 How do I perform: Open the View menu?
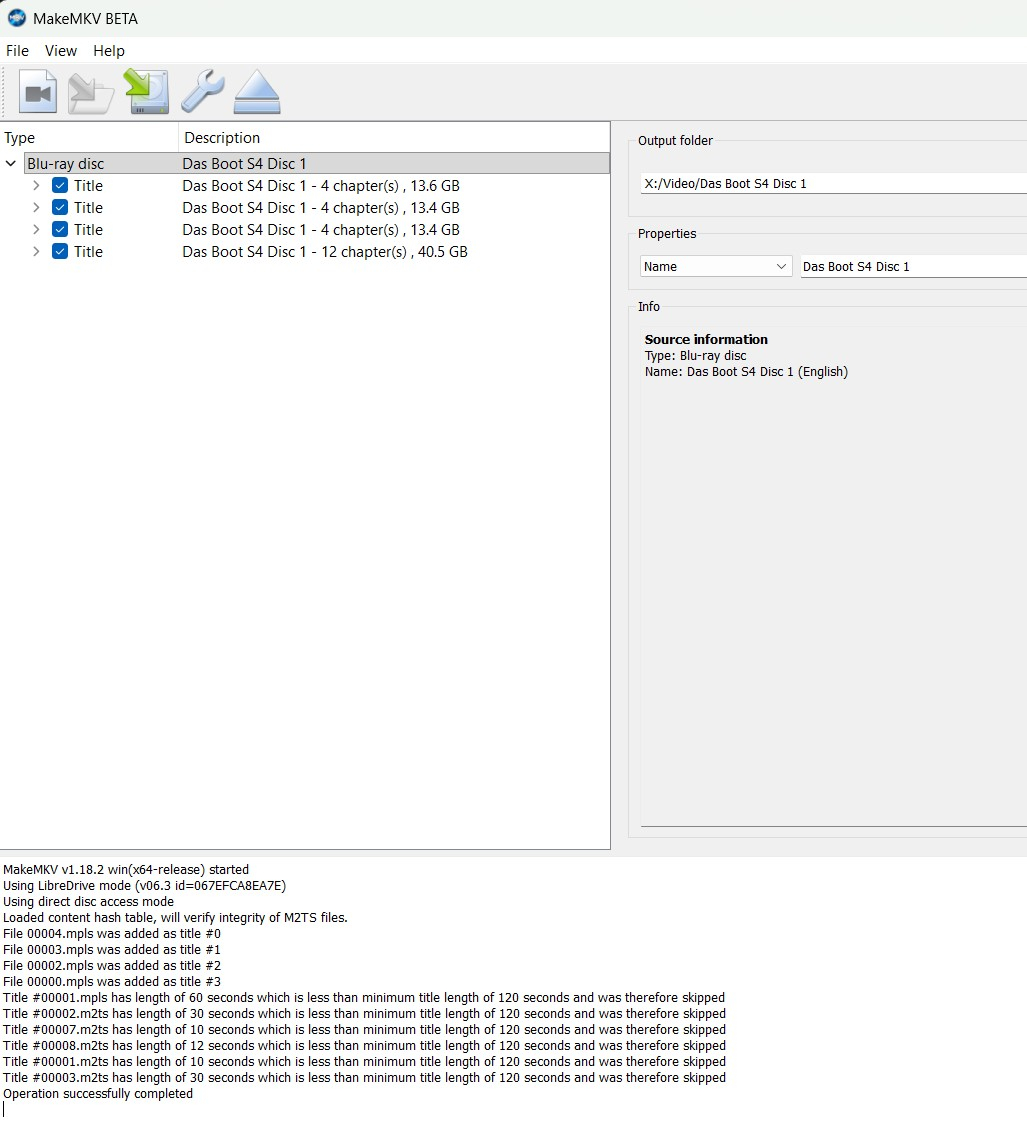[61, 50]
